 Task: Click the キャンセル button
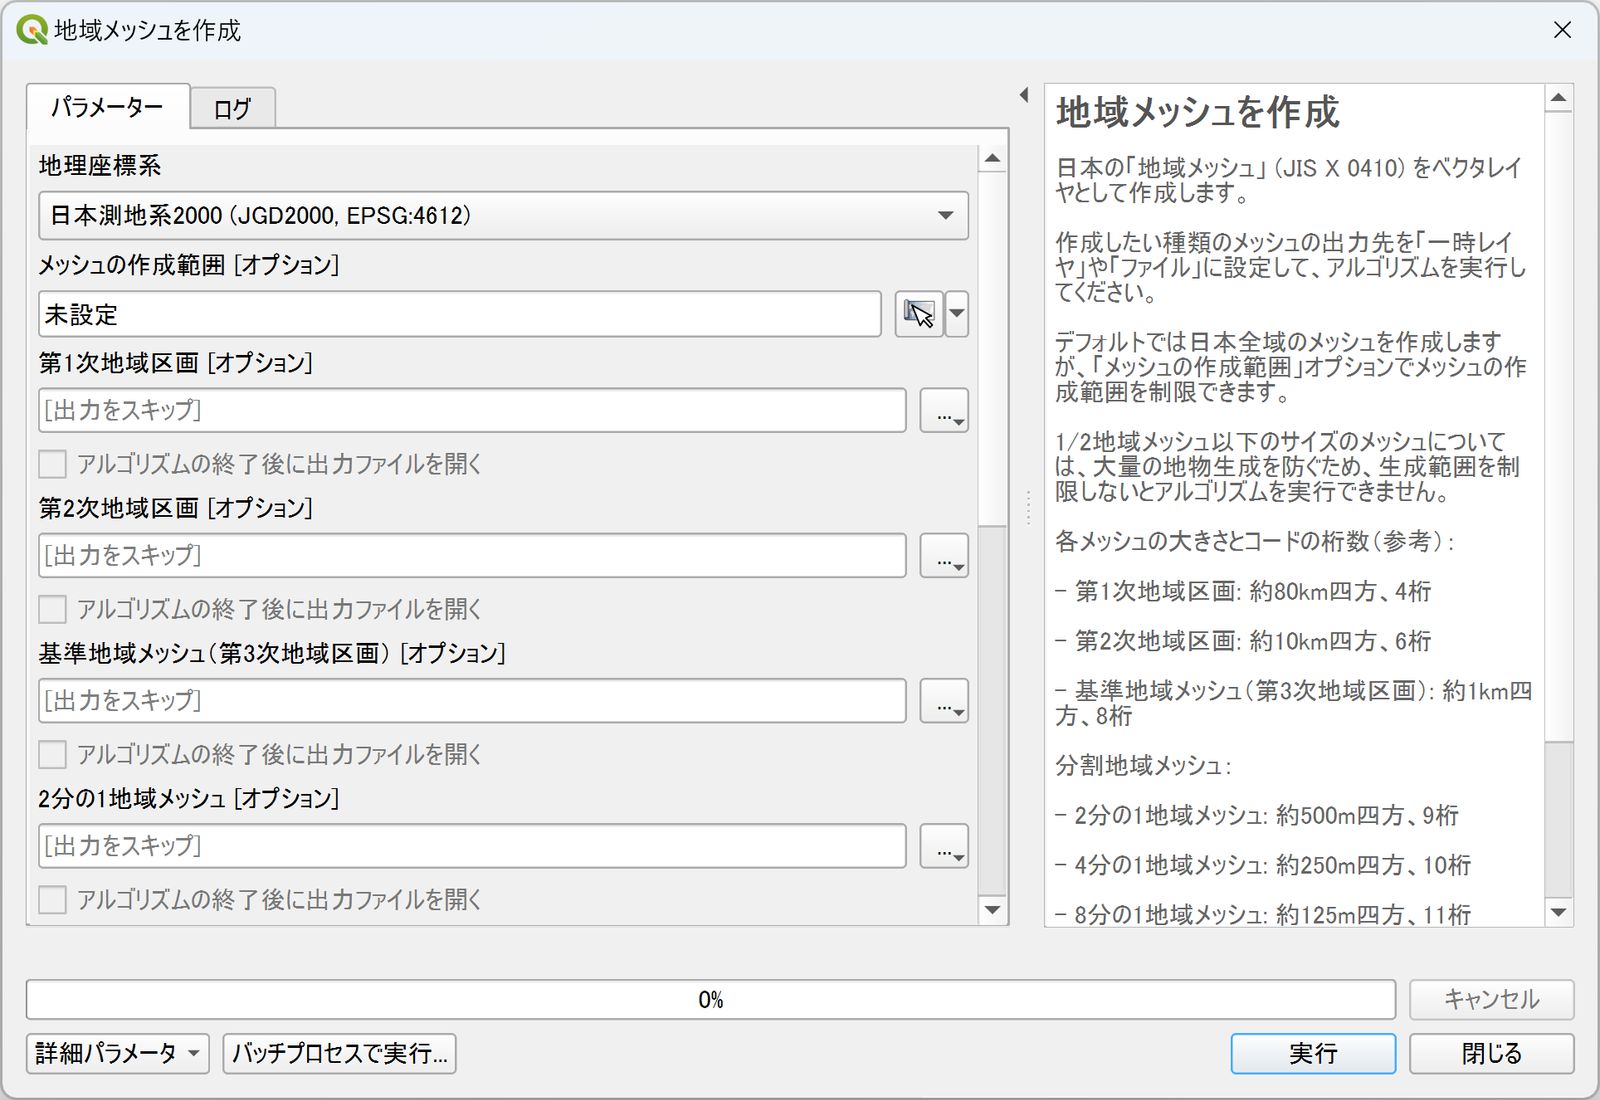tap(1491, 999)
